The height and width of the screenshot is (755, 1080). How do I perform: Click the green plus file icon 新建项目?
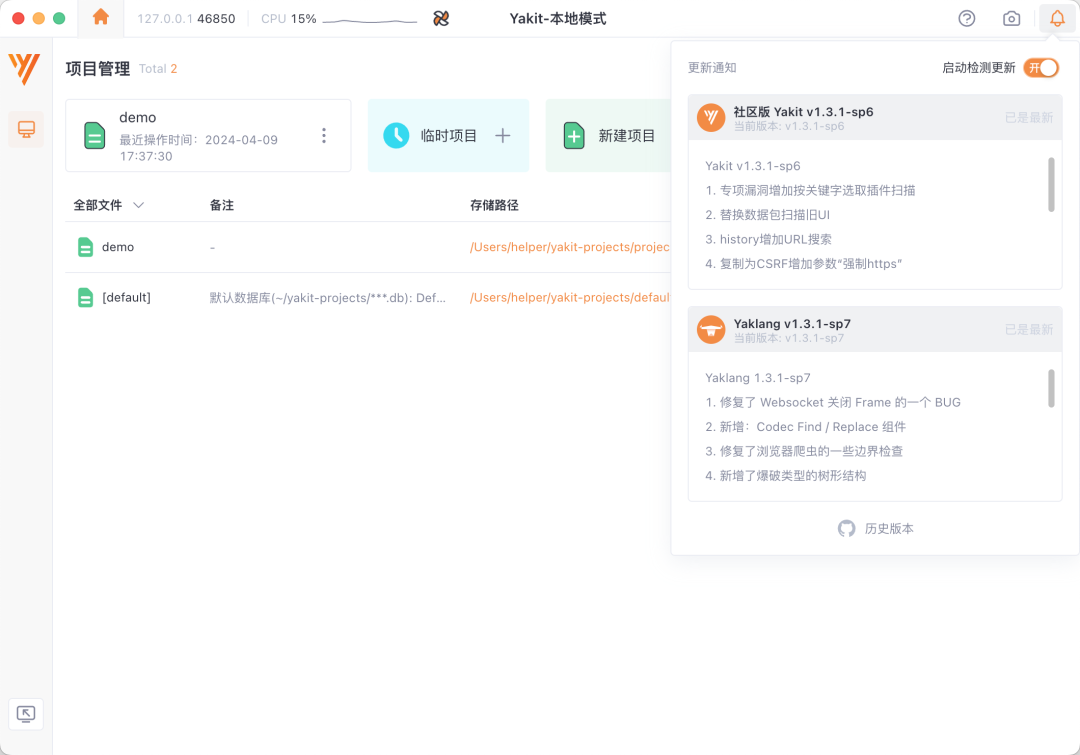[574, 136]
